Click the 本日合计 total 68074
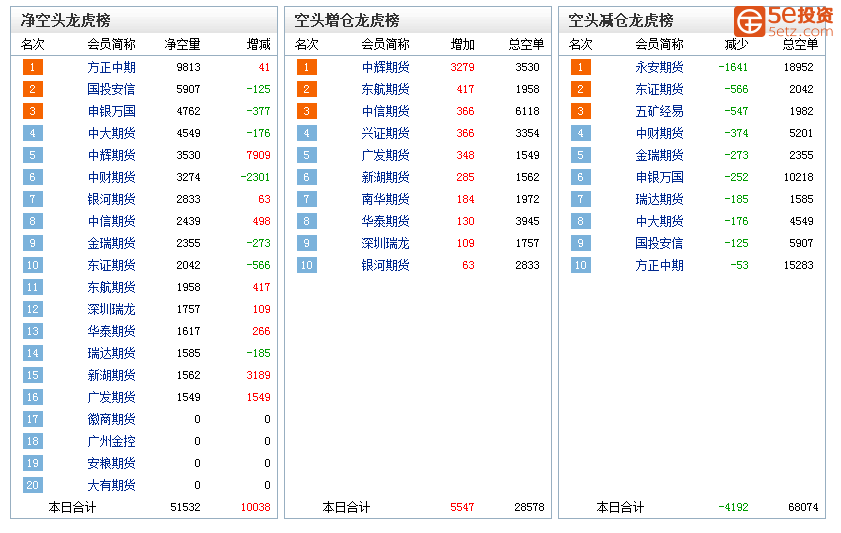 click(803, 507)
